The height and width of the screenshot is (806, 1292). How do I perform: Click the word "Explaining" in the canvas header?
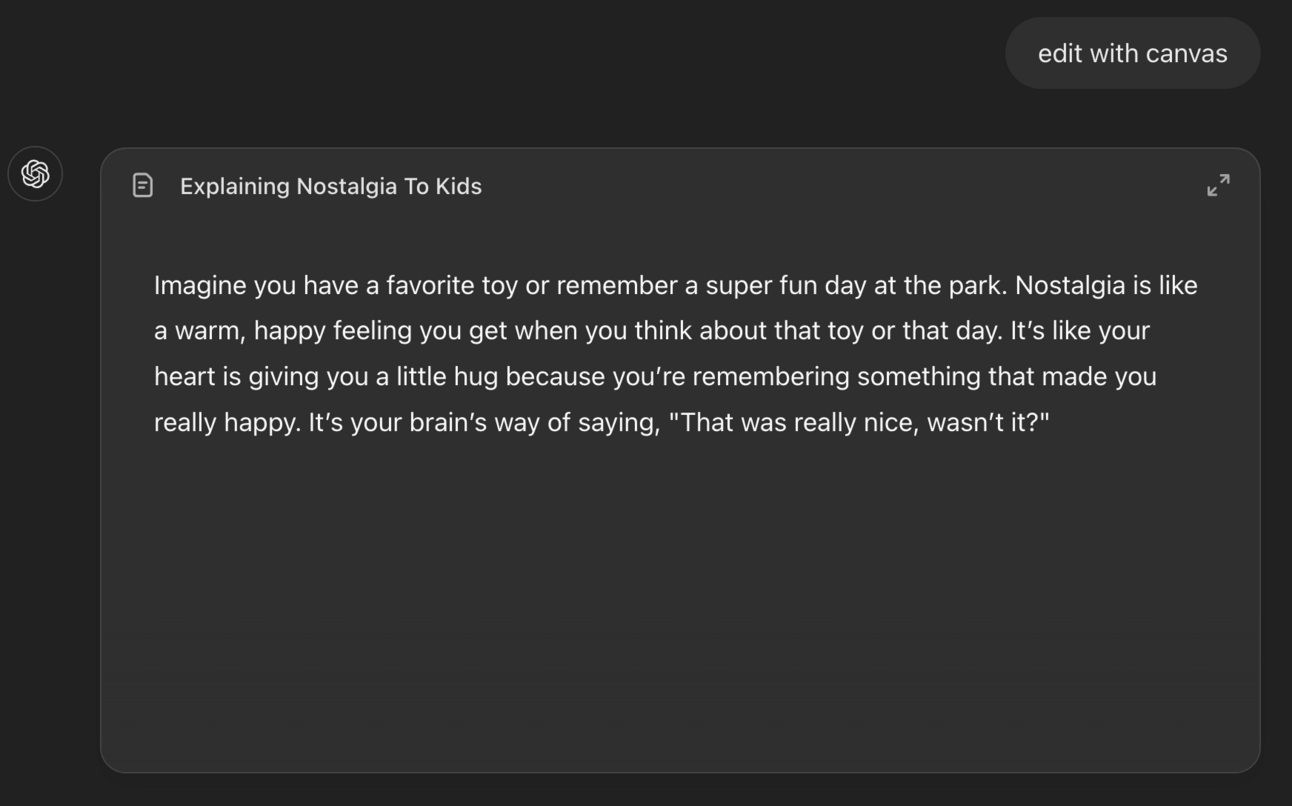235,187
